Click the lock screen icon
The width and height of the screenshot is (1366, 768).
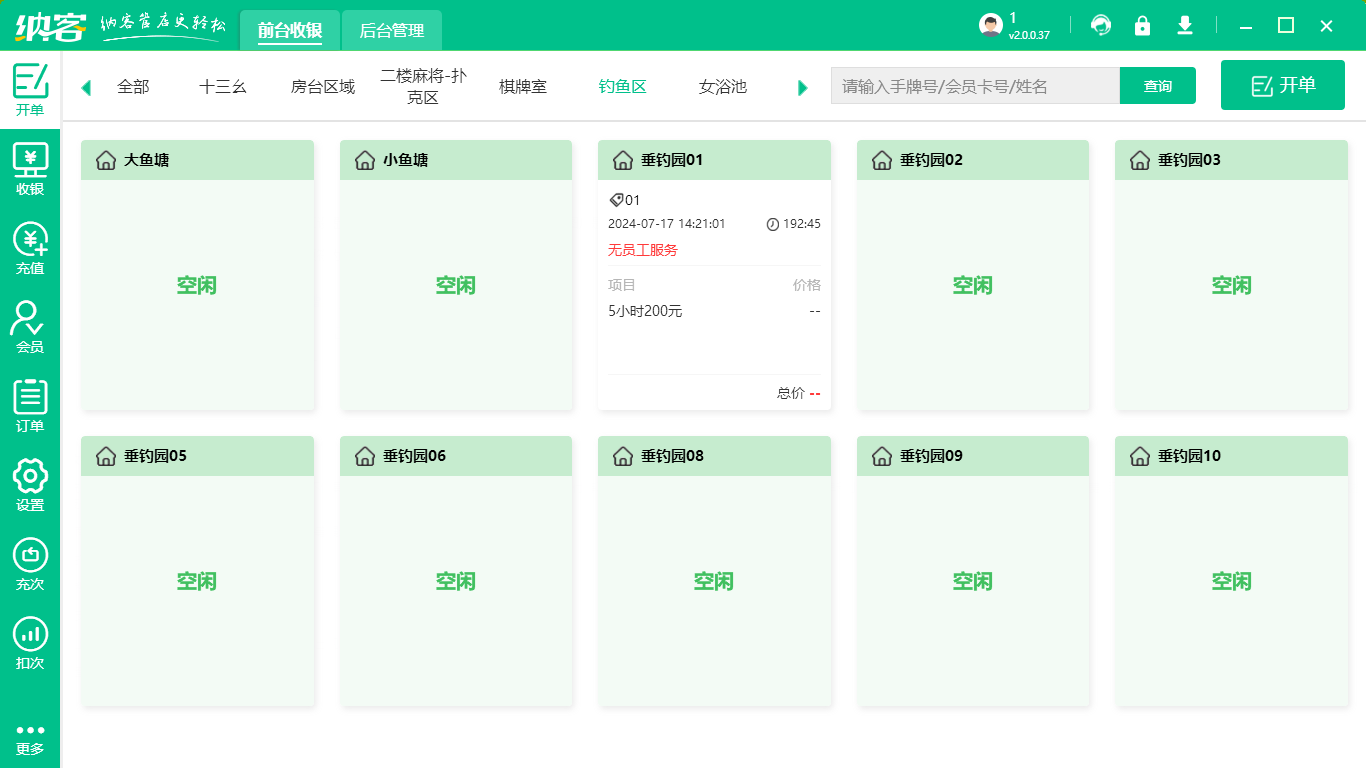tap(1142, 26)
